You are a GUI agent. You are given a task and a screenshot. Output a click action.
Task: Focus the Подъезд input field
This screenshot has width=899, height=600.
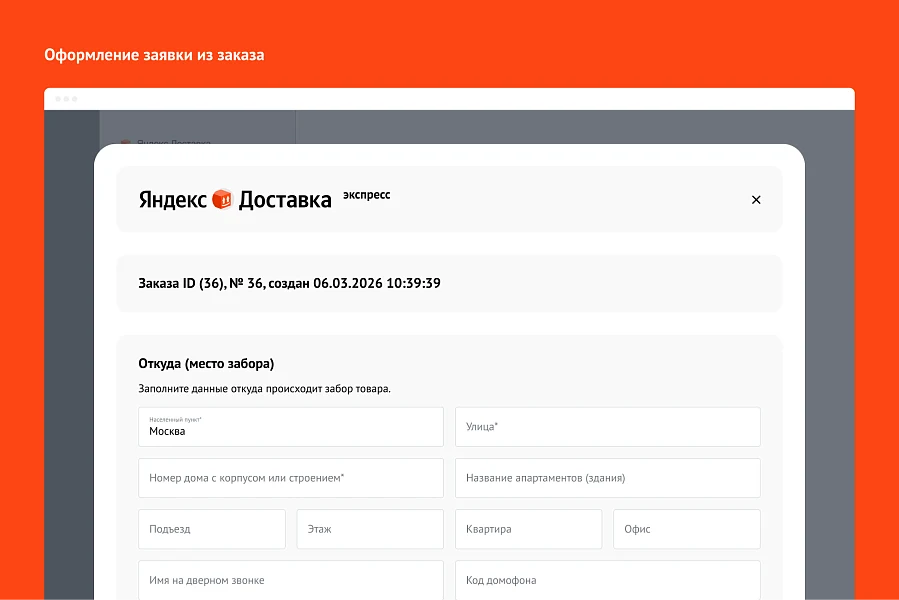point(212,529)
